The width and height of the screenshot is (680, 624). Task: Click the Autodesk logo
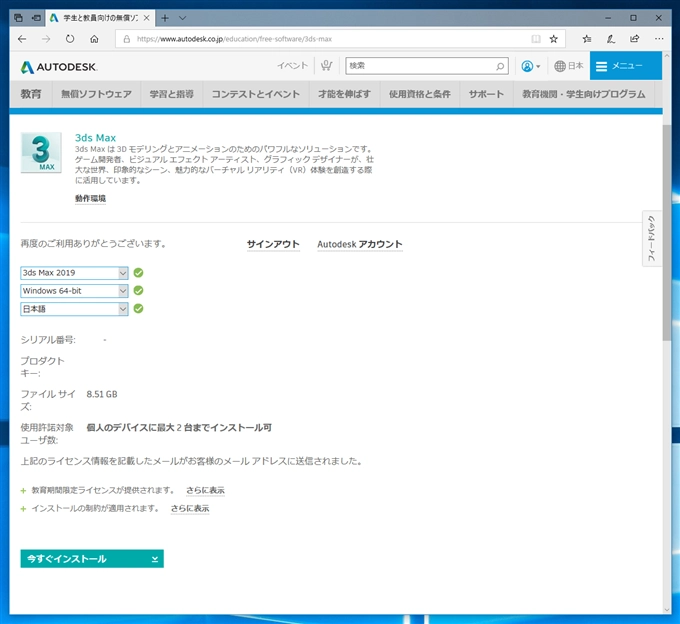coord(59,67)
